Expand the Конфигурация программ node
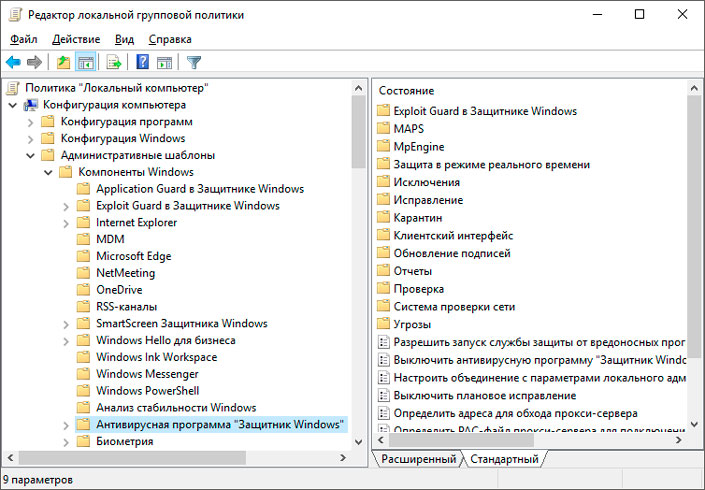Viewport: 705px width, 490px height. (31, 122)
